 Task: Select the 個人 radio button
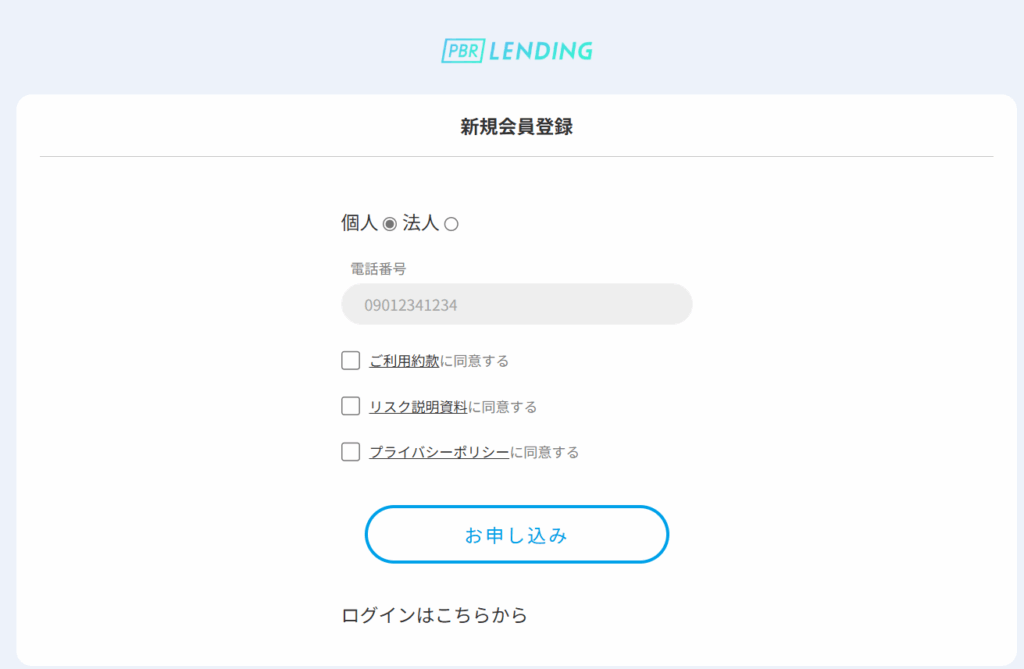coord(390,224)
